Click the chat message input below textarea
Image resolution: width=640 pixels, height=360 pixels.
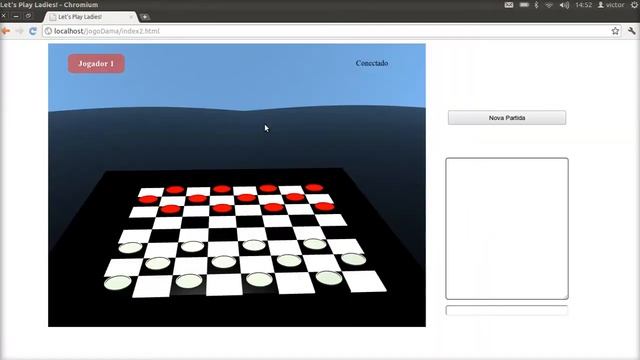coord(507,311)
